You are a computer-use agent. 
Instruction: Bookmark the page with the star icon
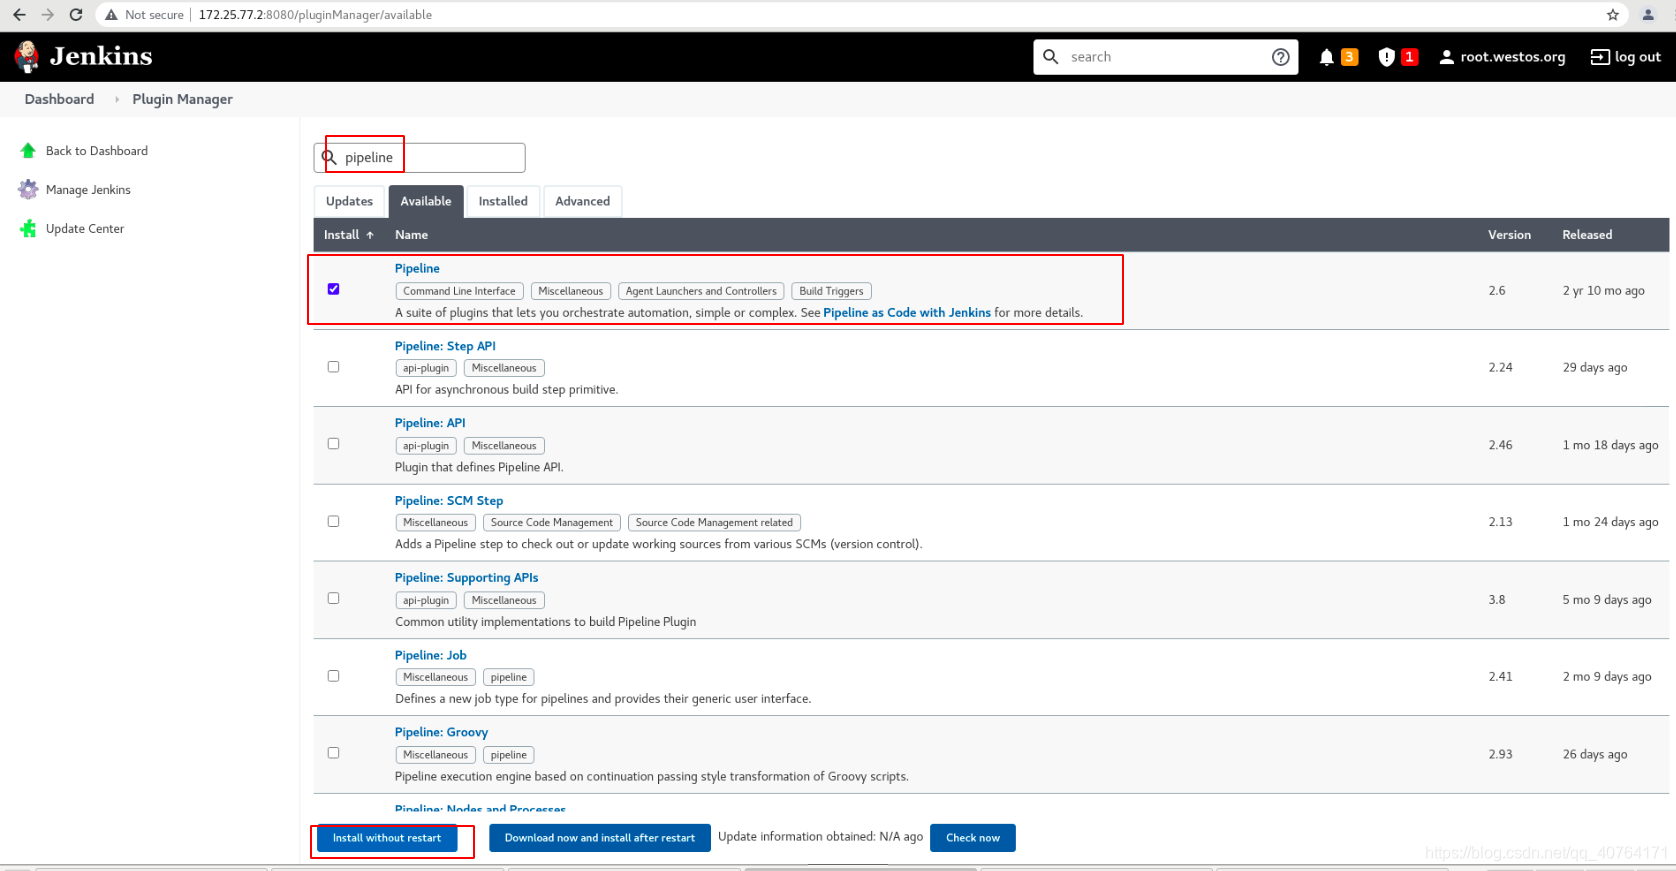(x=1613, y=15)
